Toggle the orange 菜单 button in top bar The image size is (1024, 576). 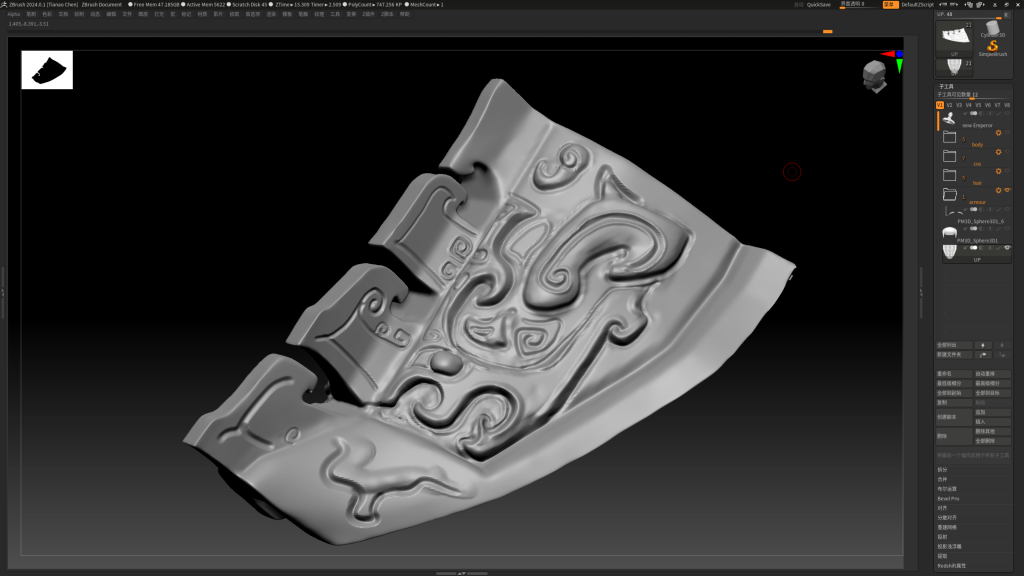[890, 5]
